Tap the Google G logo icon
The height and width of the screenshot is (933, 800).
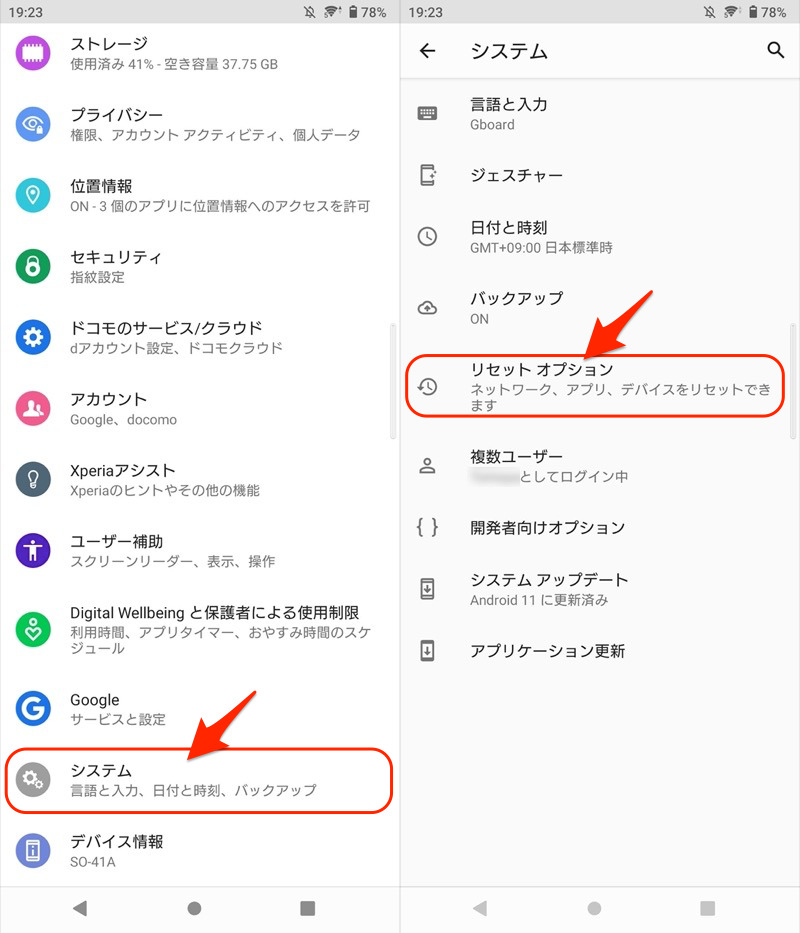click(x=33, y=708)
